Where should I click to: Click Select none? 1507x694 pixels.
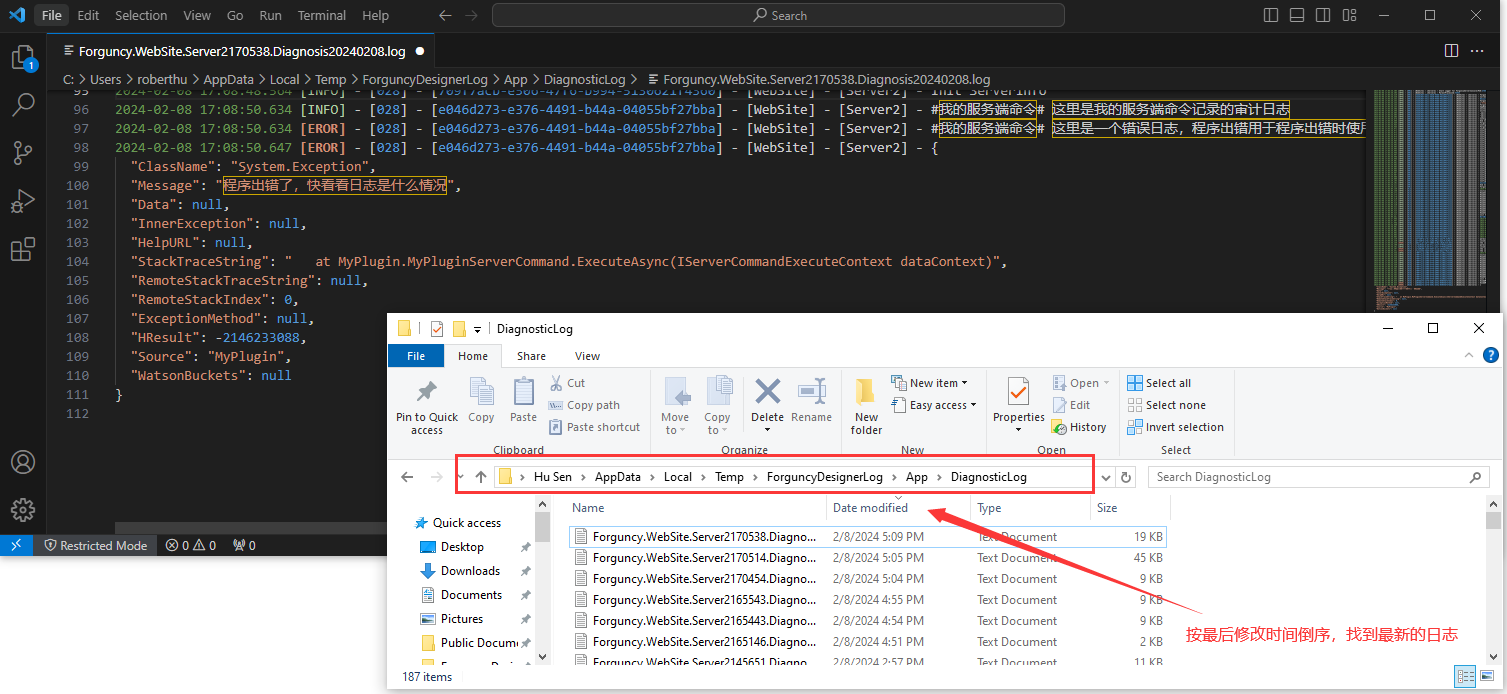pyautogui.click(x=1166, y=405)
